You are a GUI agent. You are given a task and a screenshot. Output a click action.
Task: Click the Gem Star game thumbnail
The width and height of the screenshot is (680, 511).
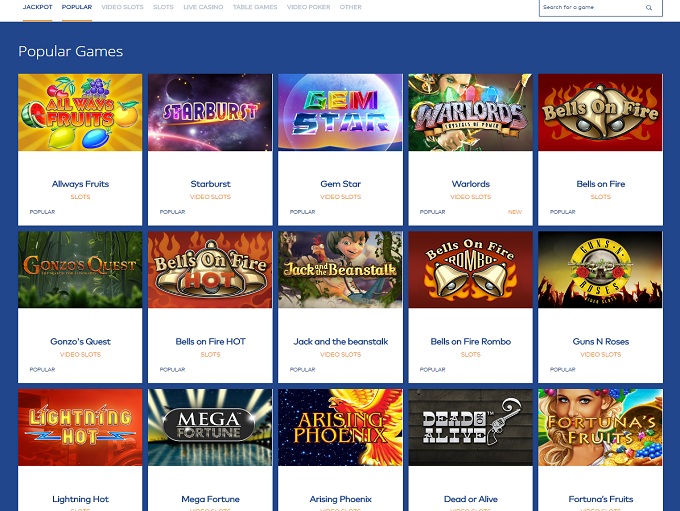340,112
